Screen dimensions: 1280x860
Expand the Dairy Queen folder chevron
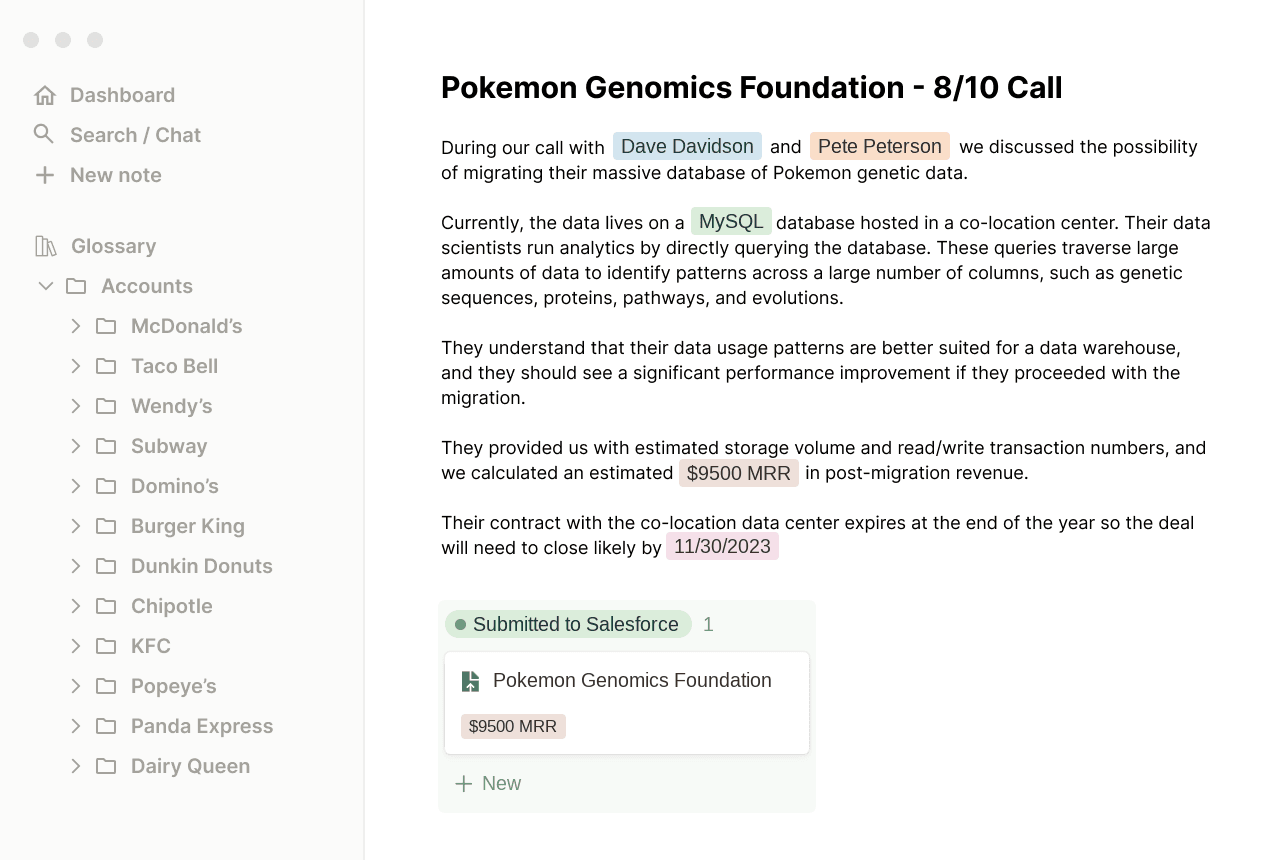pos(76,766)
